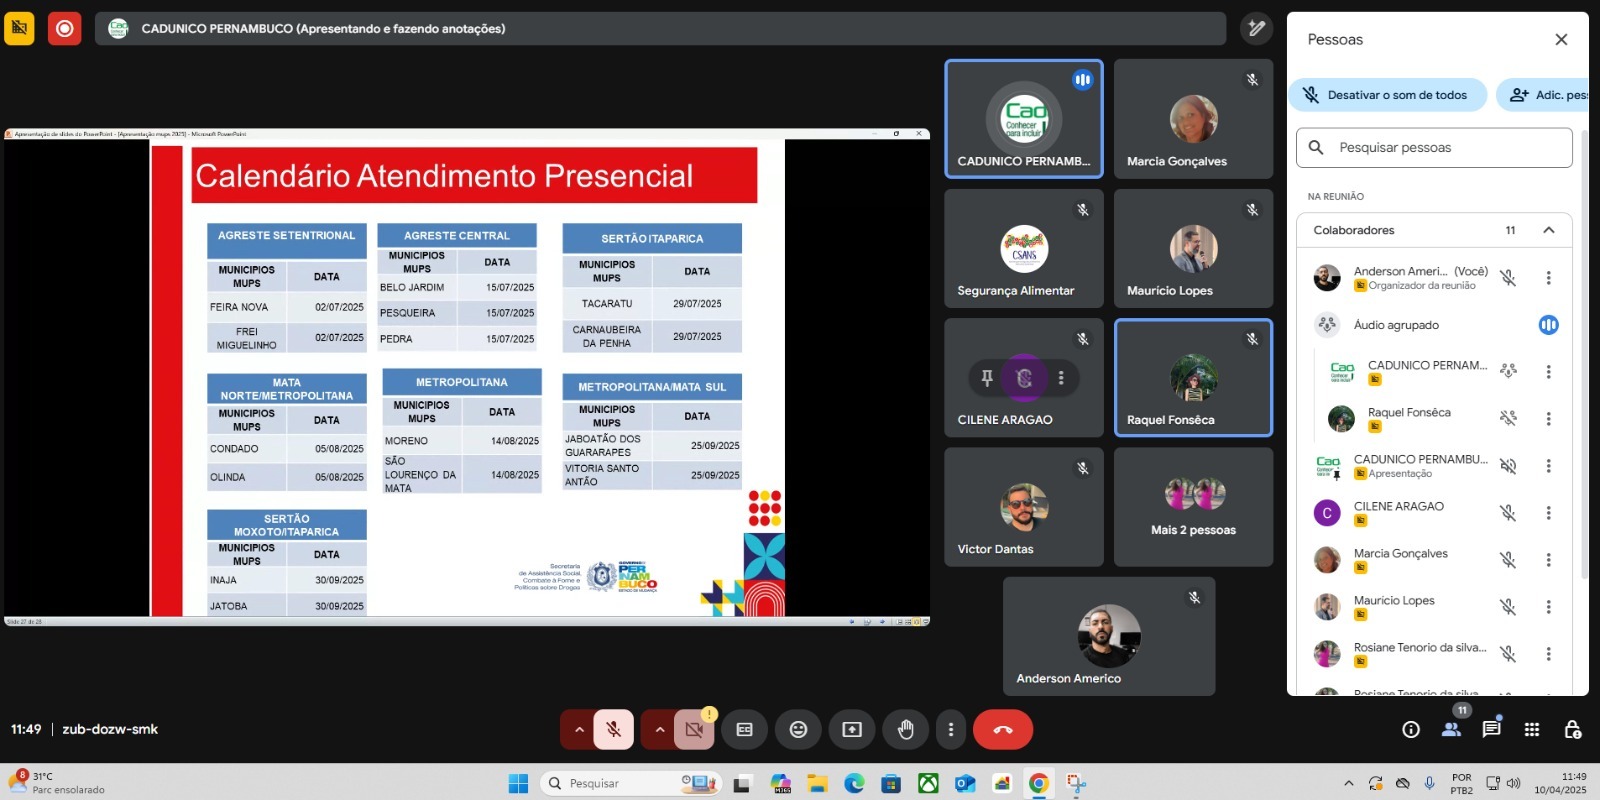Open the meeting details info icon

(x=1411, y=729)
